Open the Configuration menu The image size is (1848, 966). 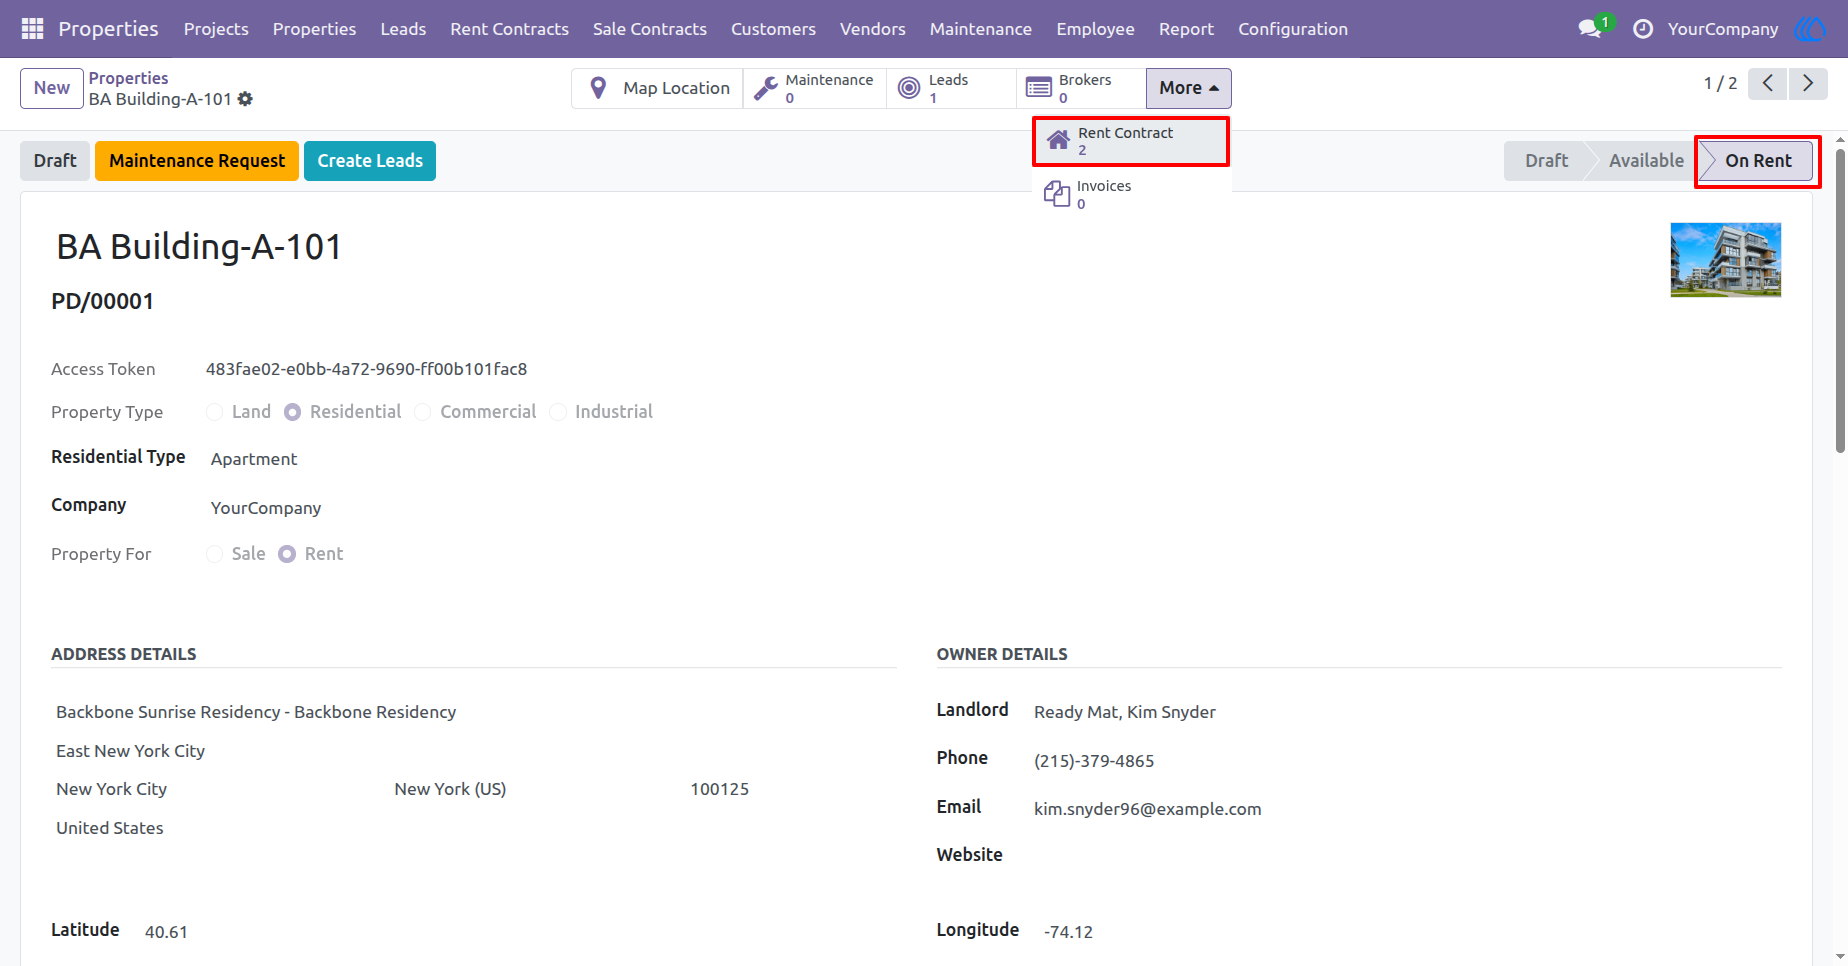click(x=1293, y=29)
